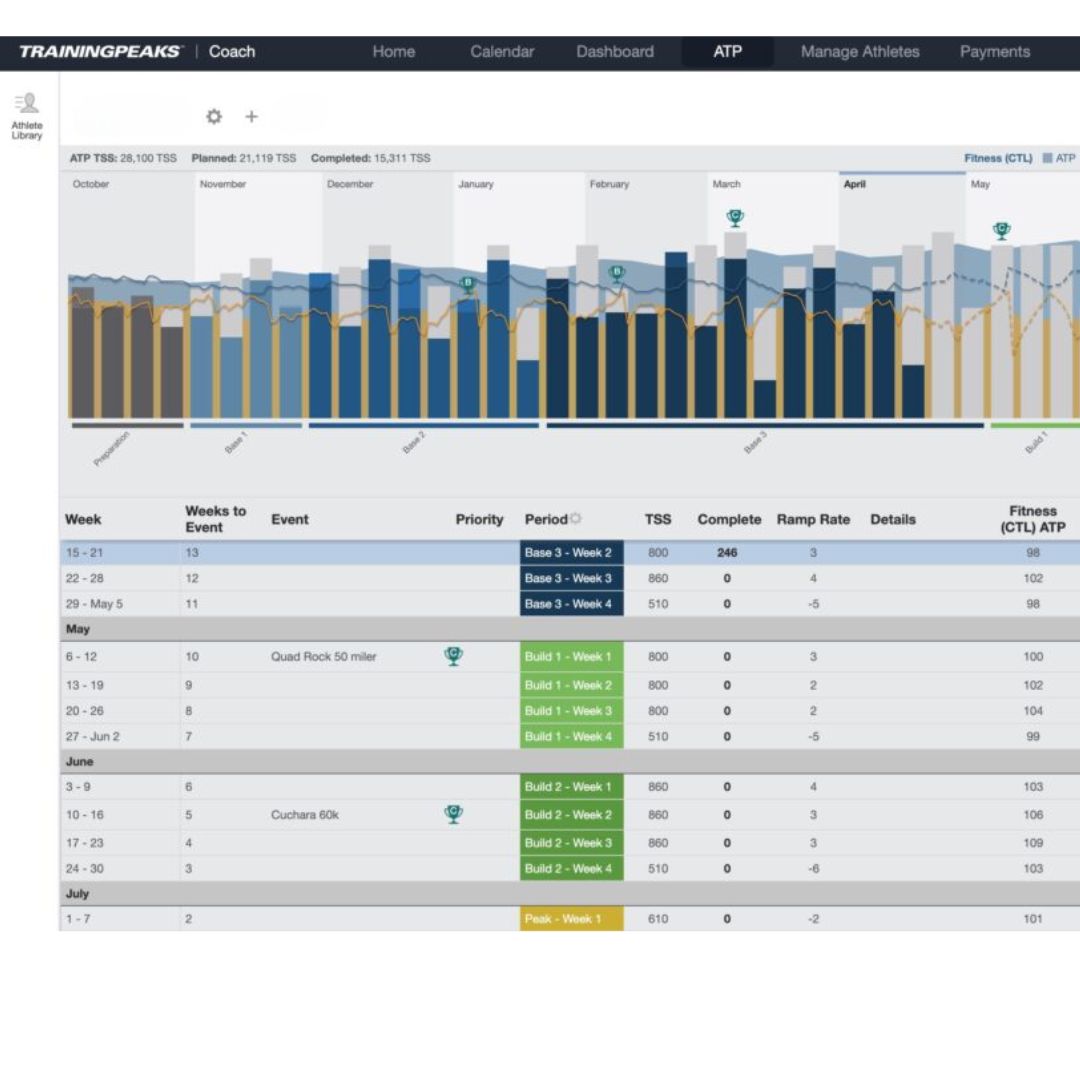
Task: Toggle the Fitness (CTL) legend item
Action: (997, 158)
